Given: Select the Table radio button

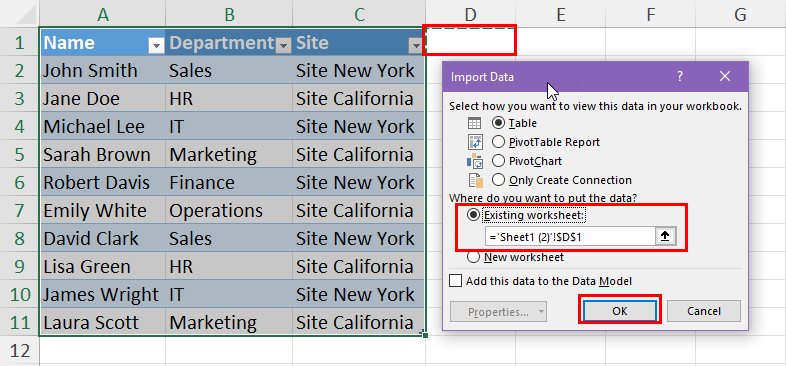Looking at the screenshot, I should tap(498, 123).
